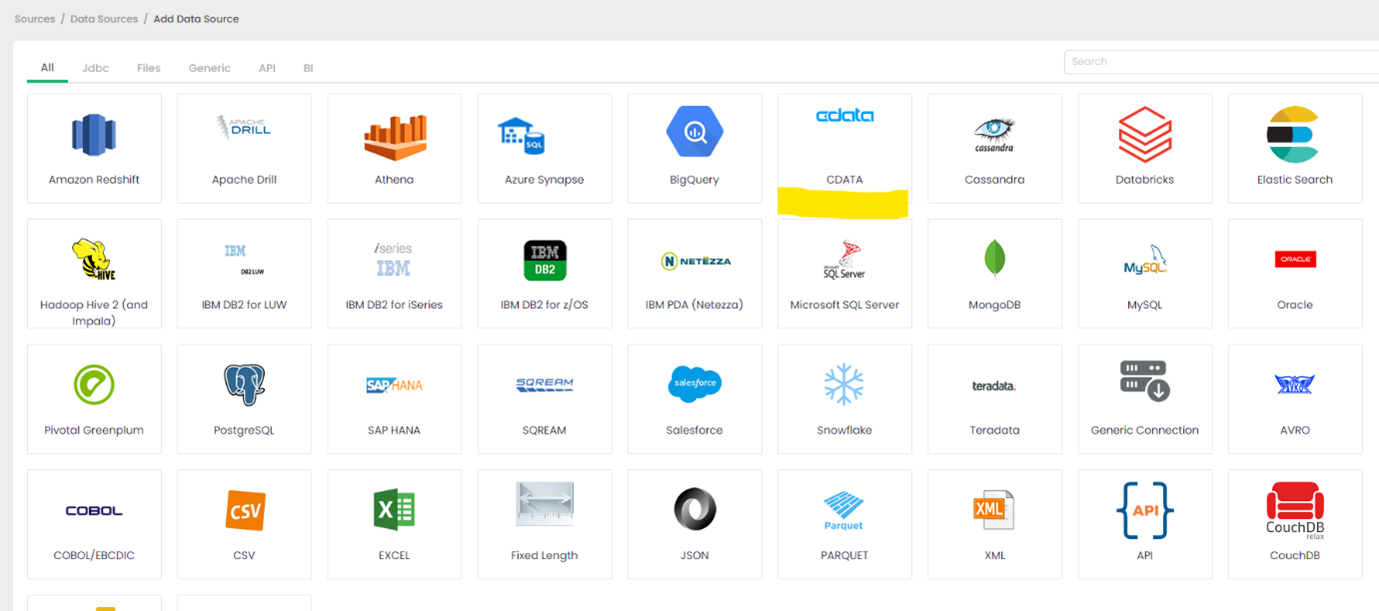Image resolution: width=1379 pixels, height=611 pixels.
Task: Select the Elastic Search icon
Action: click(x=1294, y=134)
